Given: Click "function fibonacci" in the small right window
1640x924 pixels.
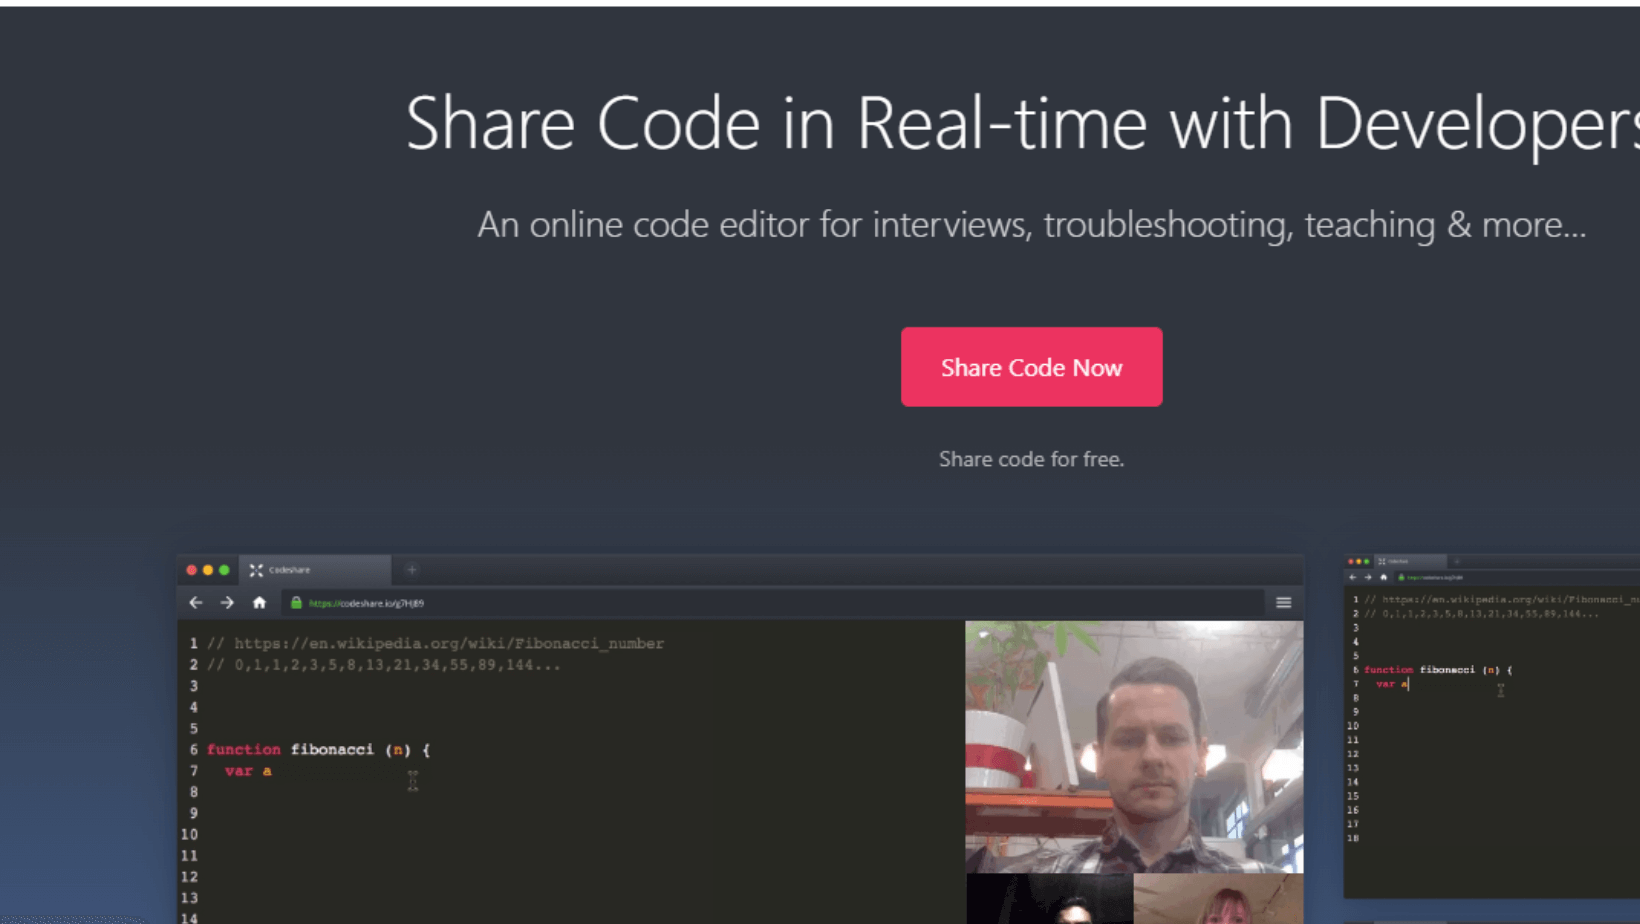Looking at the screenshot, I should pyautogui.click(x=1438, y=670).
